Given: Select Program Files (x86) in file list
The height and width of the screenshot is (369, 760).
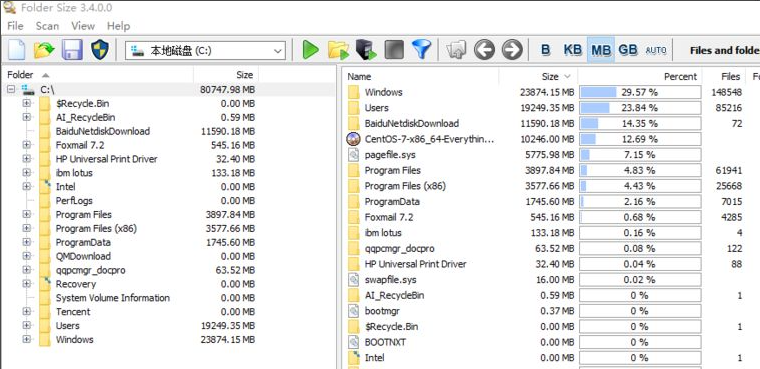Looking at the screenshot, I should point(405,186).
